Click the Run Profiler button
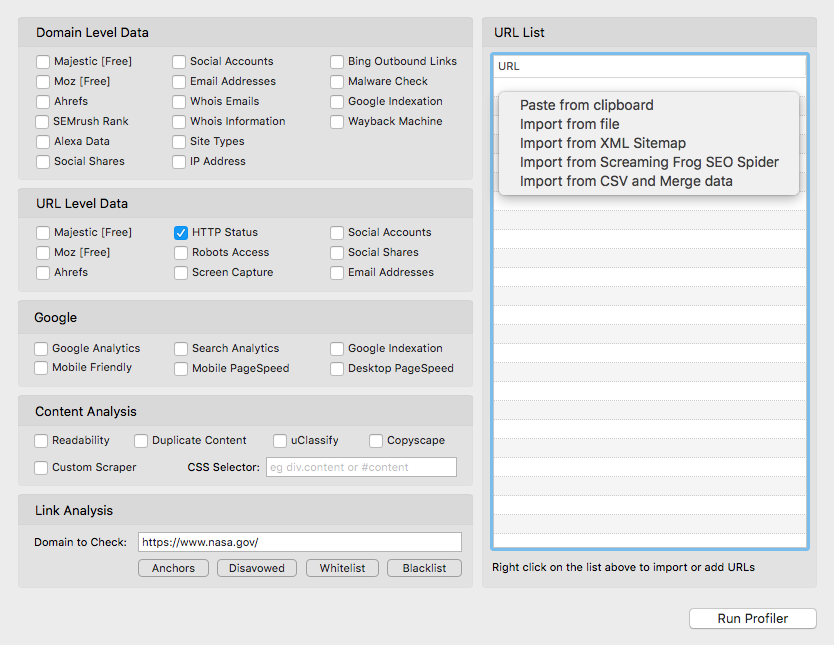Viewport: 834px width, 645px height. 752,618
